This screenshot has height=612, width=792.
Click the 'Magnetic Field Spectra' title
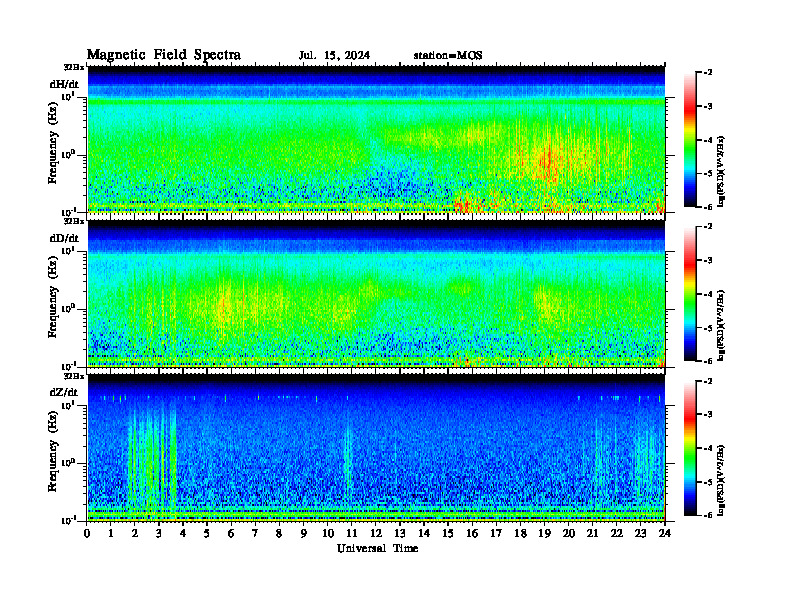coord(164,55)
